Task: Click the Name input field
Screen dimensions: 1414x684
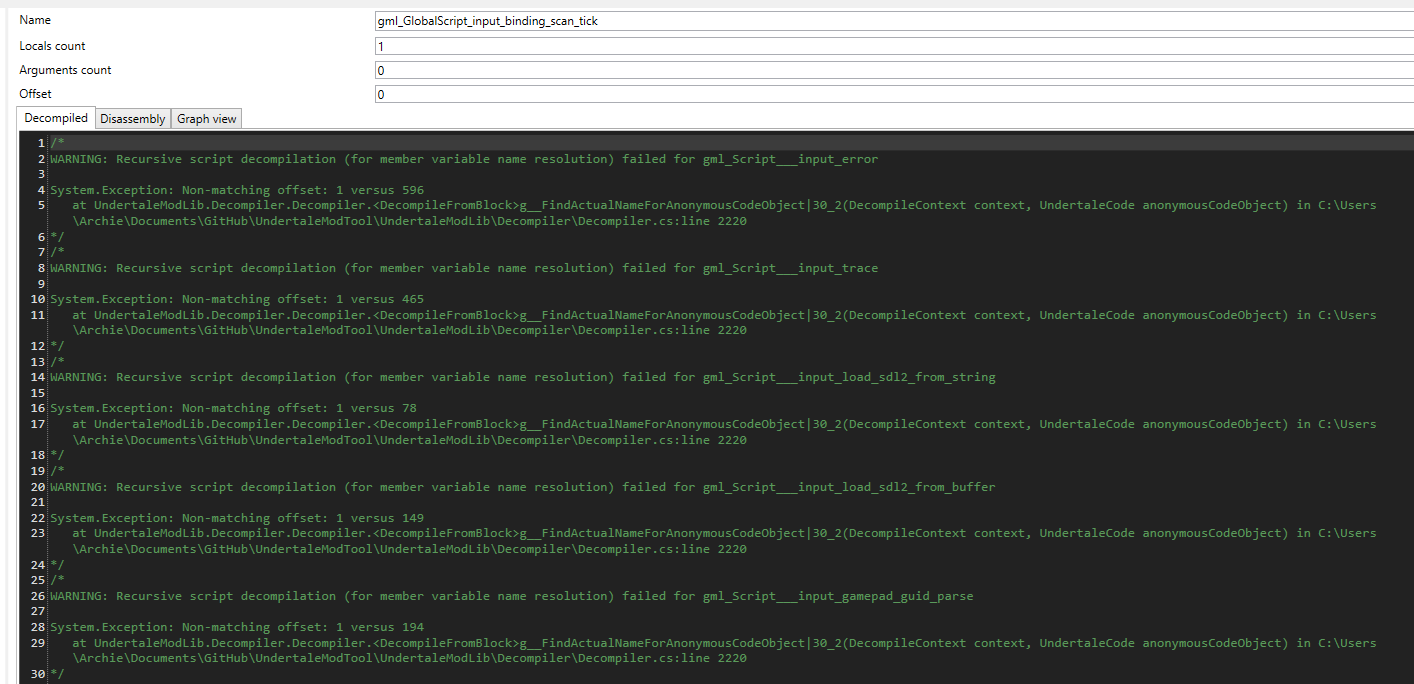Action: 700,19
